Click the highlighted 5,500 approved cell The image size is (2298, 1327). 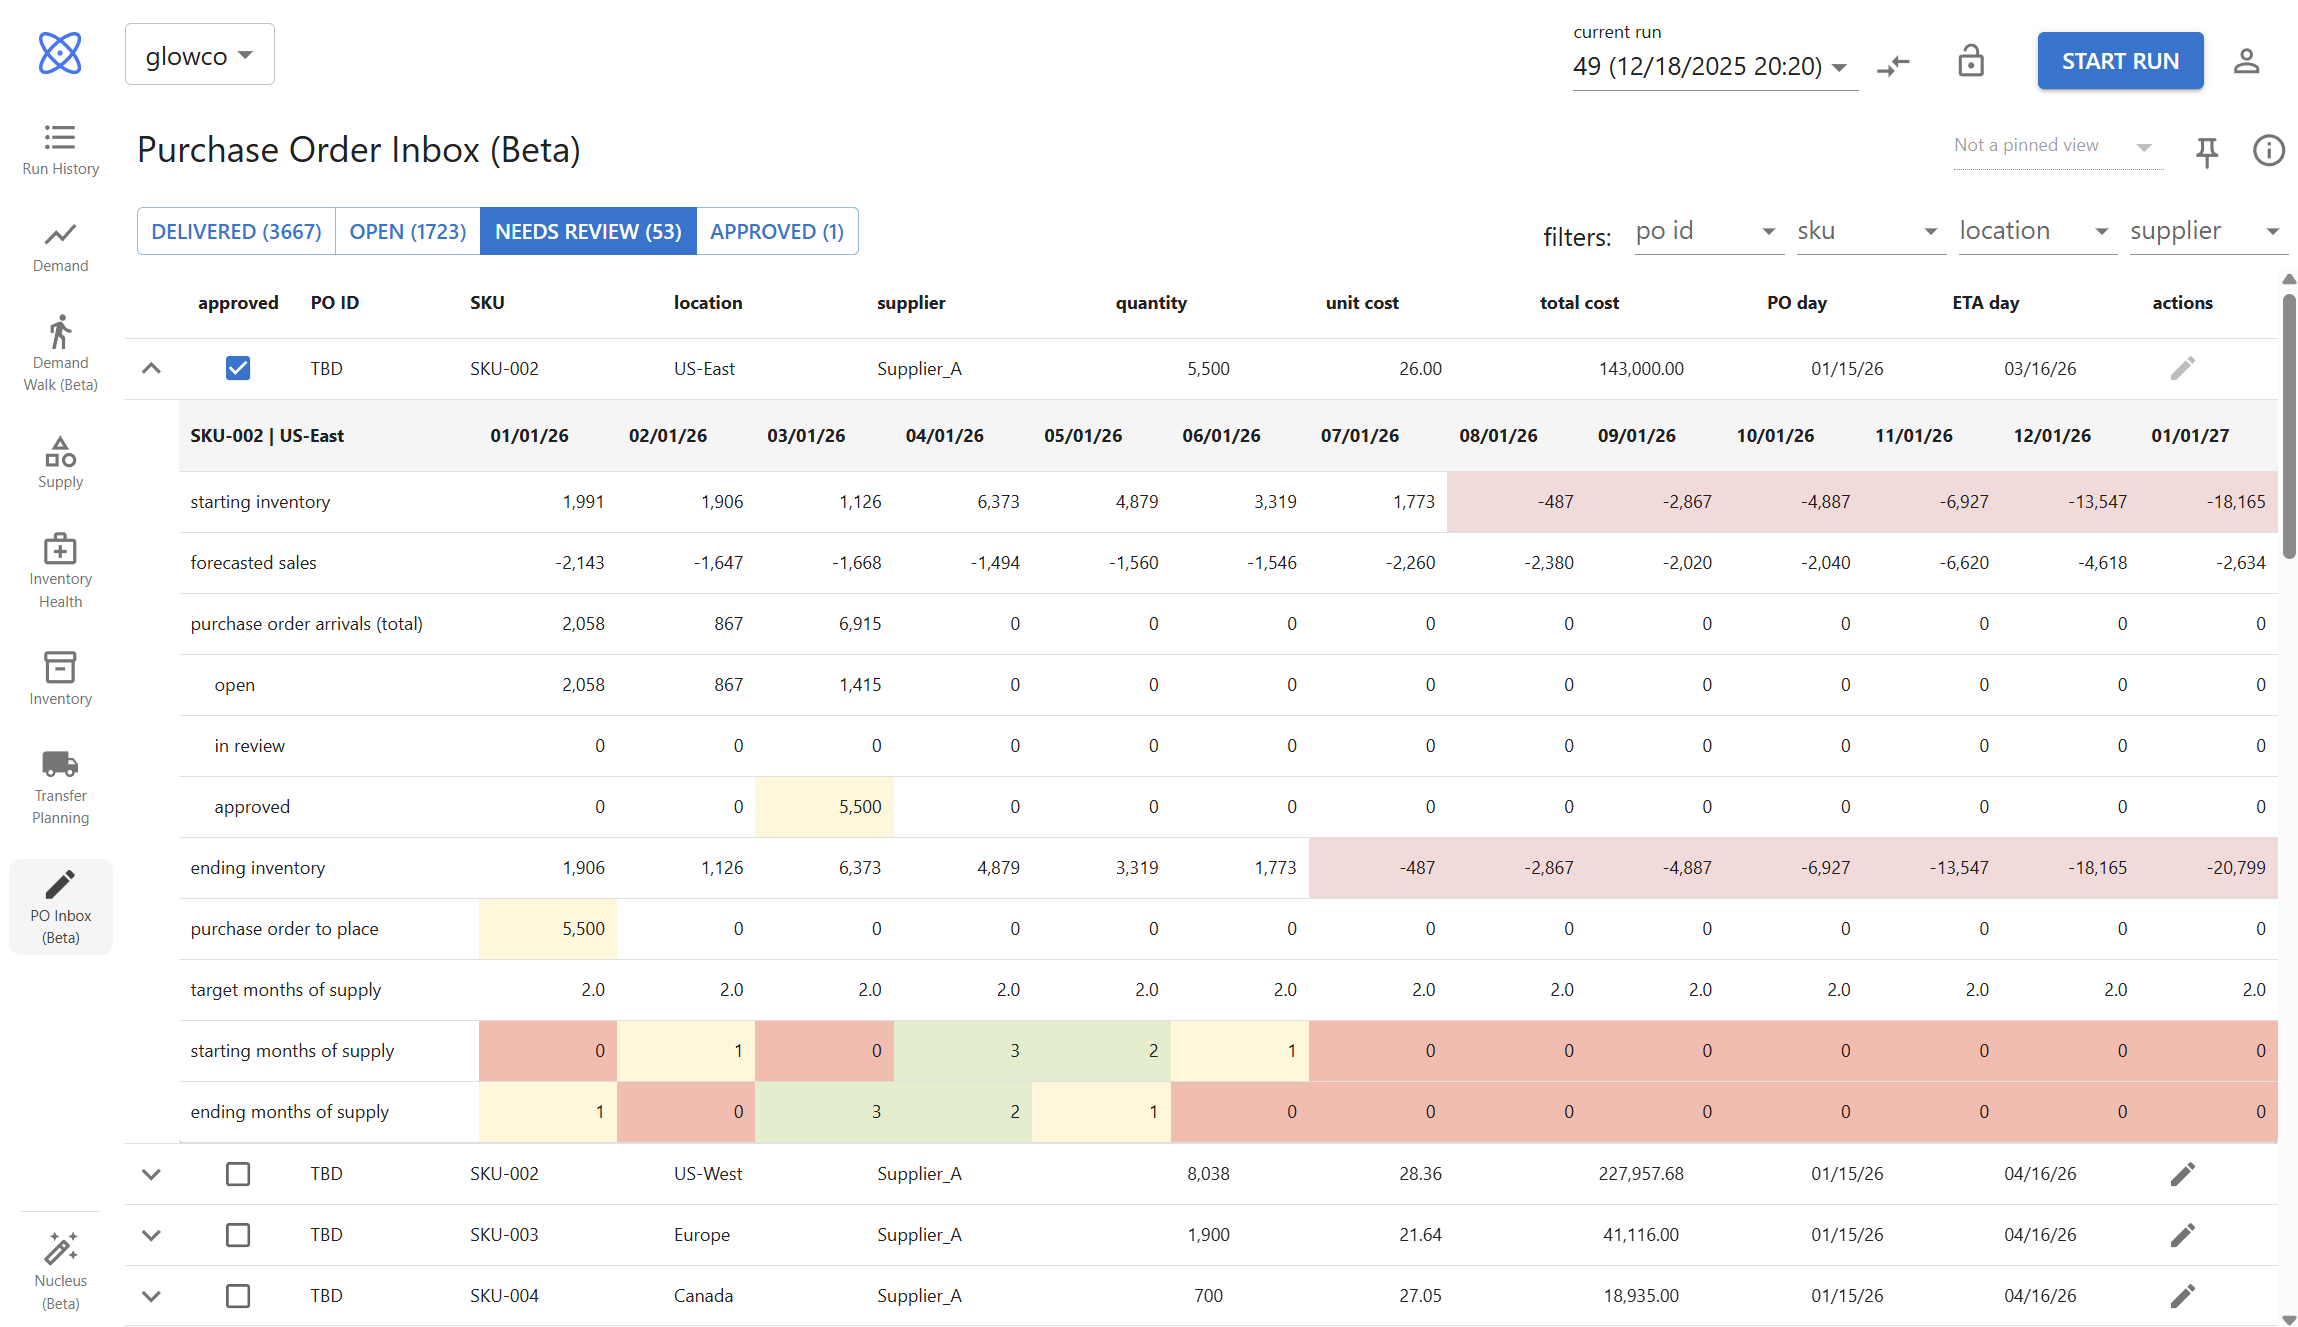[x=824, y=807]
